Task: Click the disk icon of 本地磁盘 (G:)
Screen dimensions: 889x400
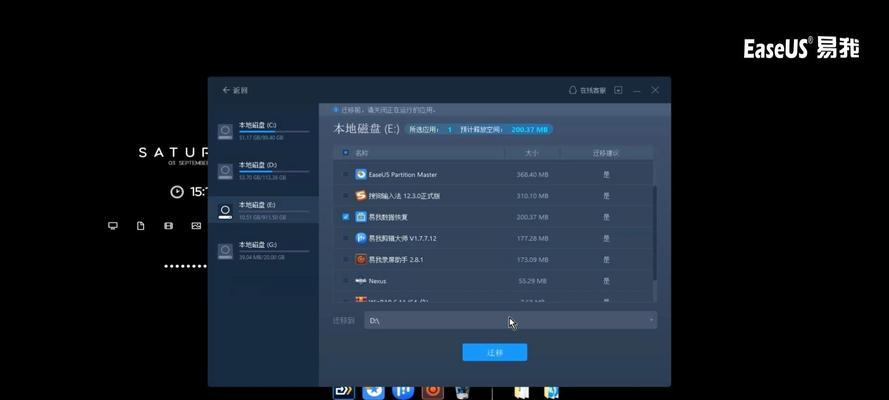Action: [225, 251]
